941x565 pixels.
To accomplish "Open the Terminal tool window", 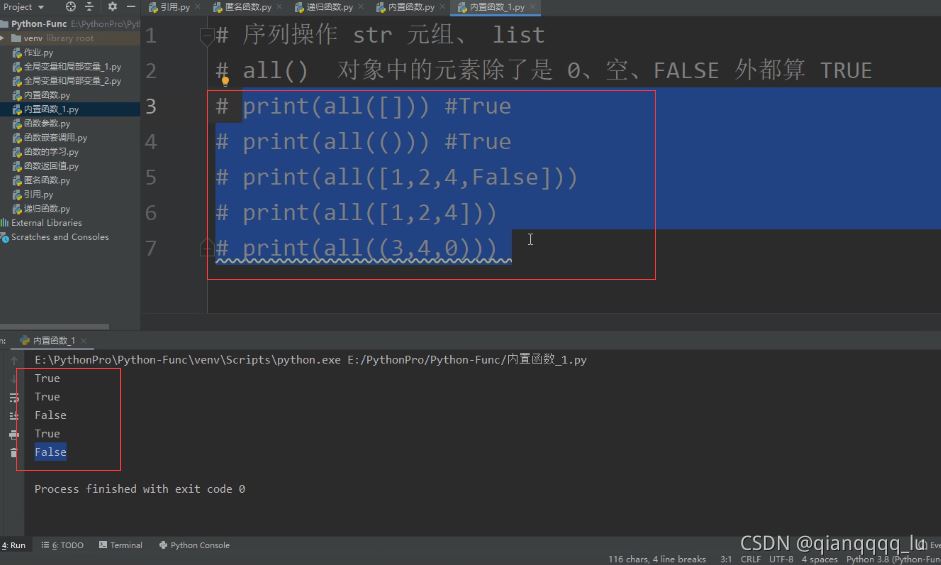I will click(x=121, y=545).
